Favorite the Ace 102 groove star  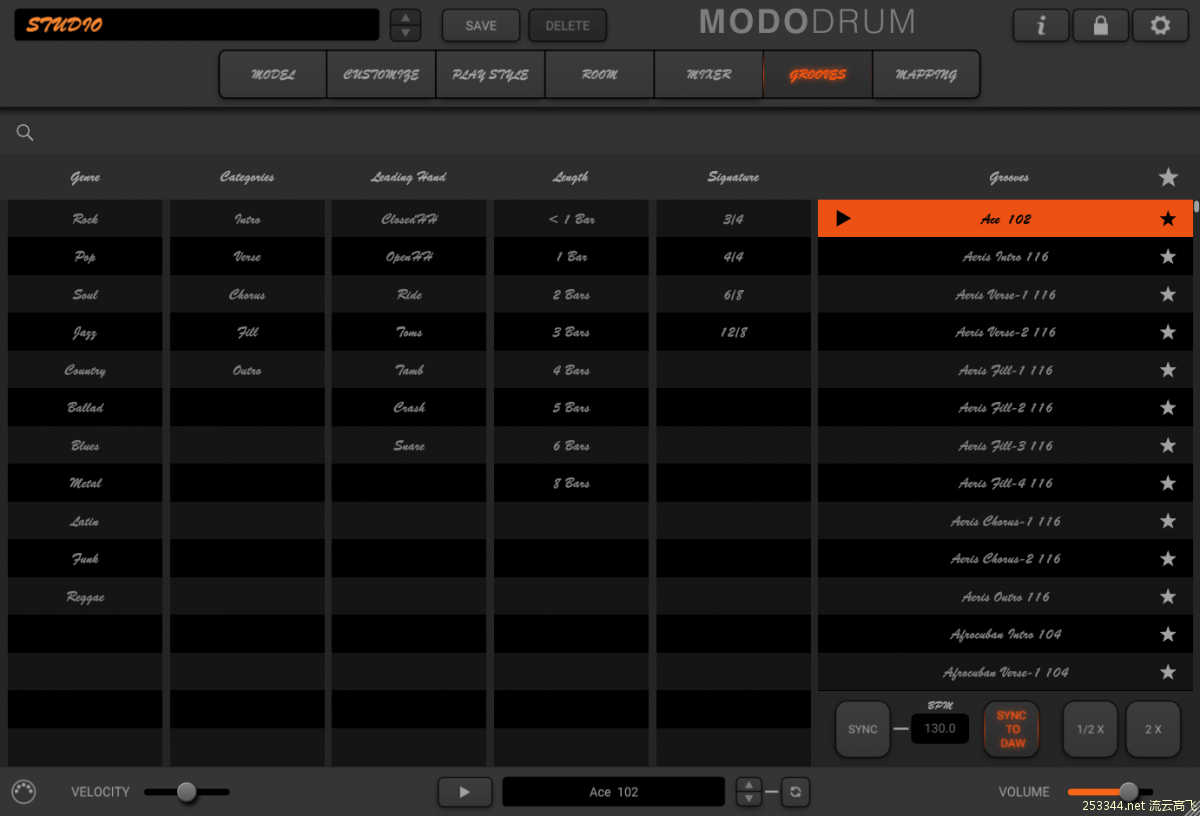(x=1168, y=219)
